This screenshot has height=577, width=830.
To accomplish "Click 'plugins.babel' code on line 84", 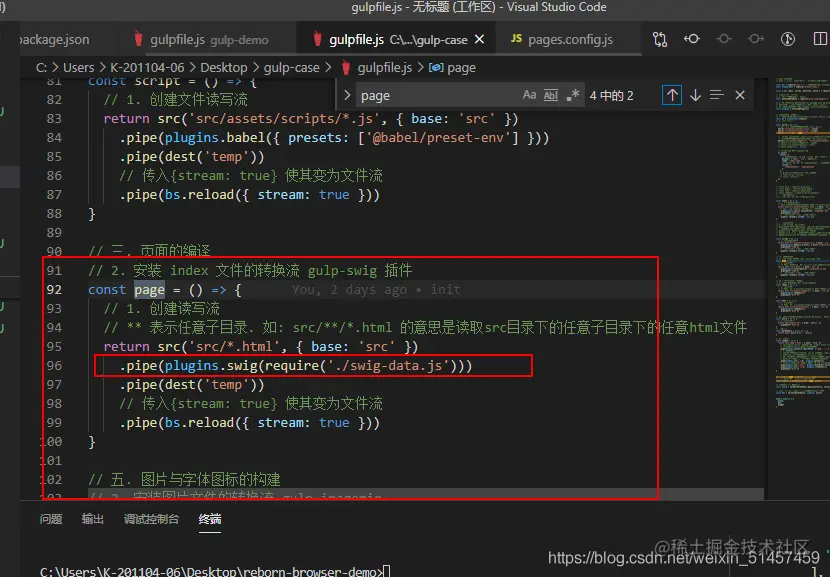I will tap(214, 138).
